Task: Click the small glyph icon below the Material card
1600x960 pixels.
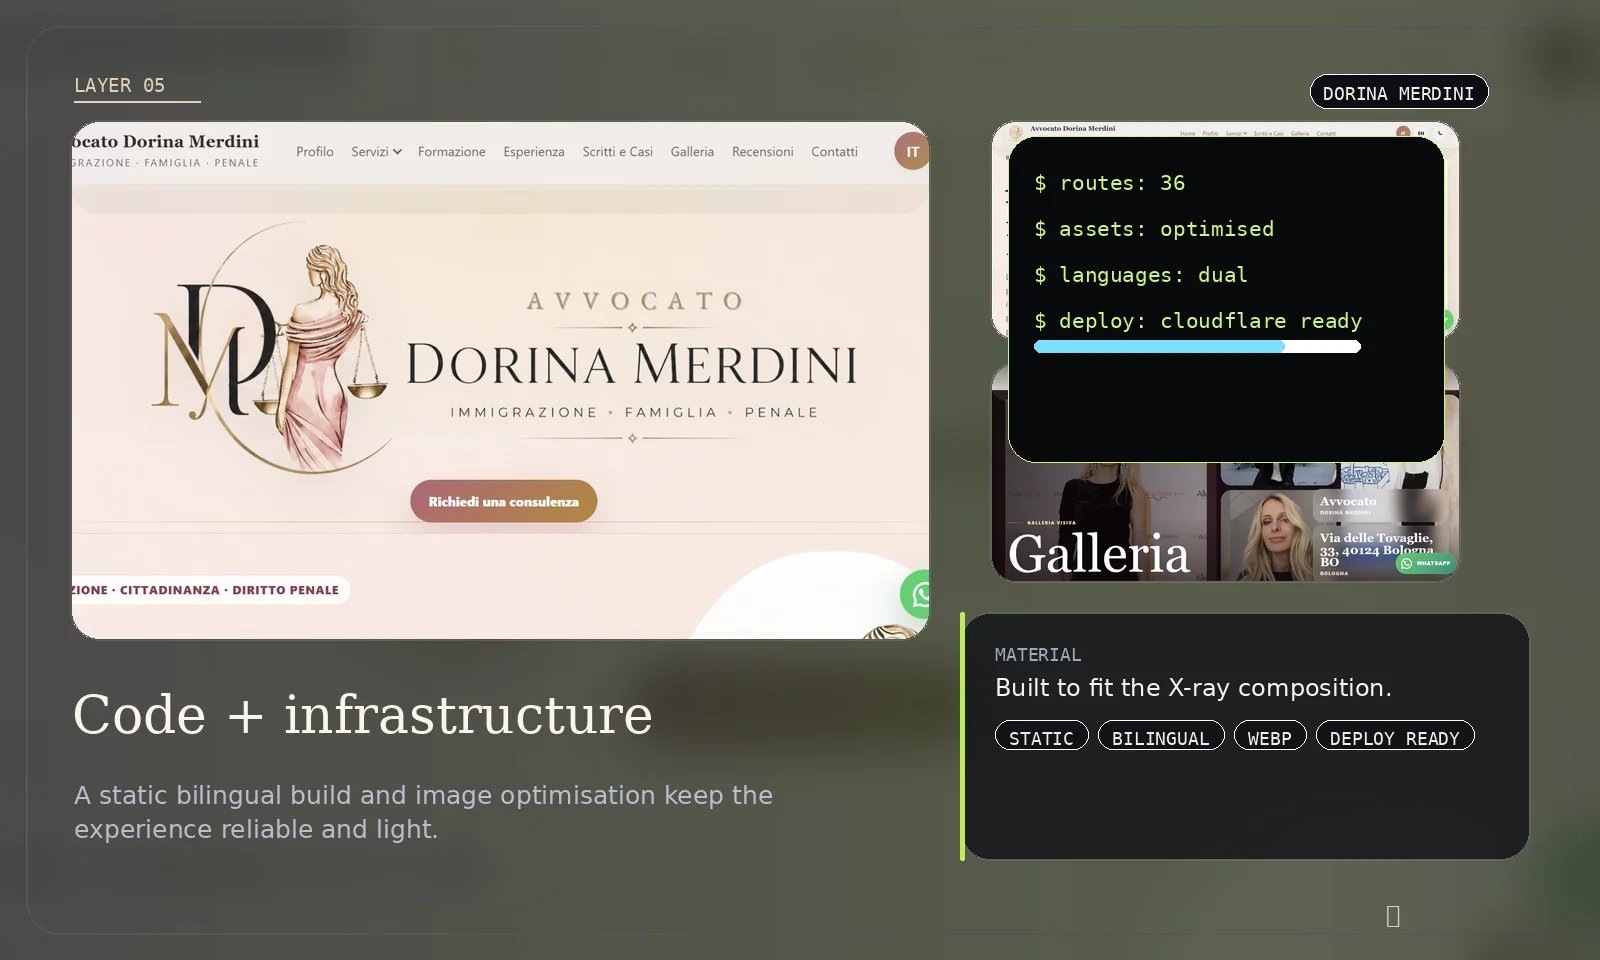Action: point(1393,916)
